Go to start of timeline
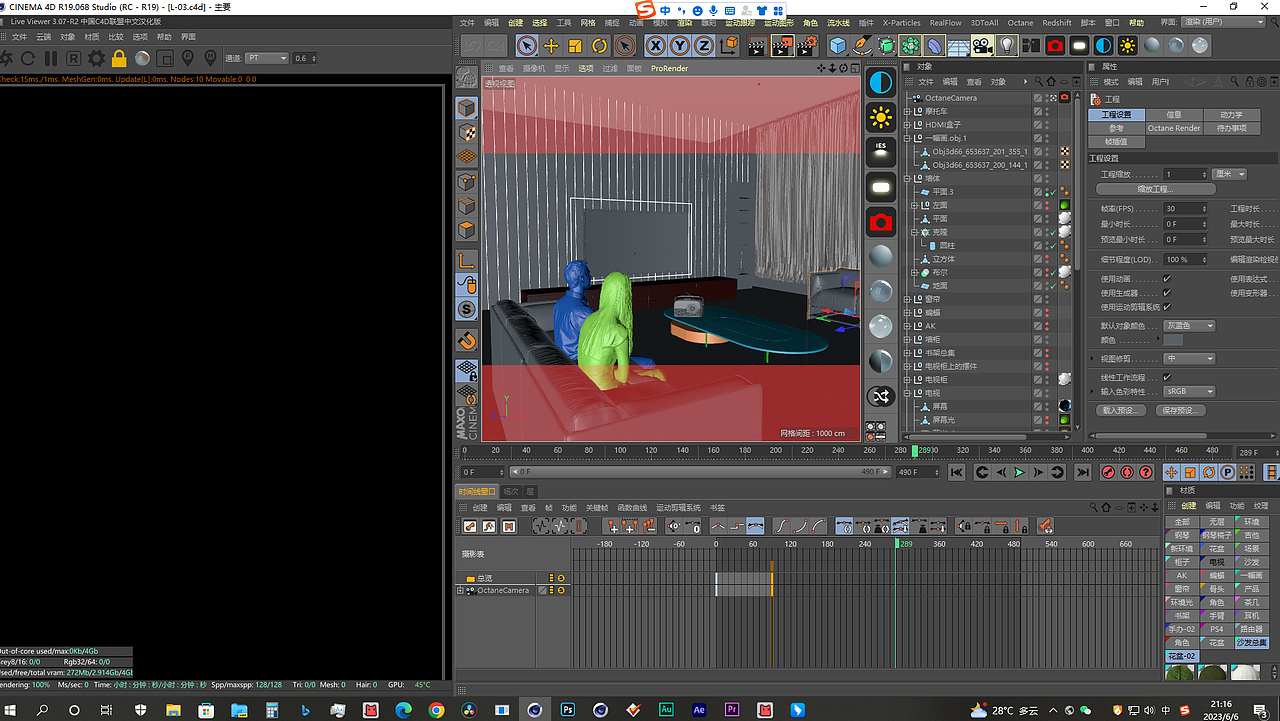Image resolution: width=1280 pixels, height=721 pixels. pyautogui.click(x=957, y=472)
